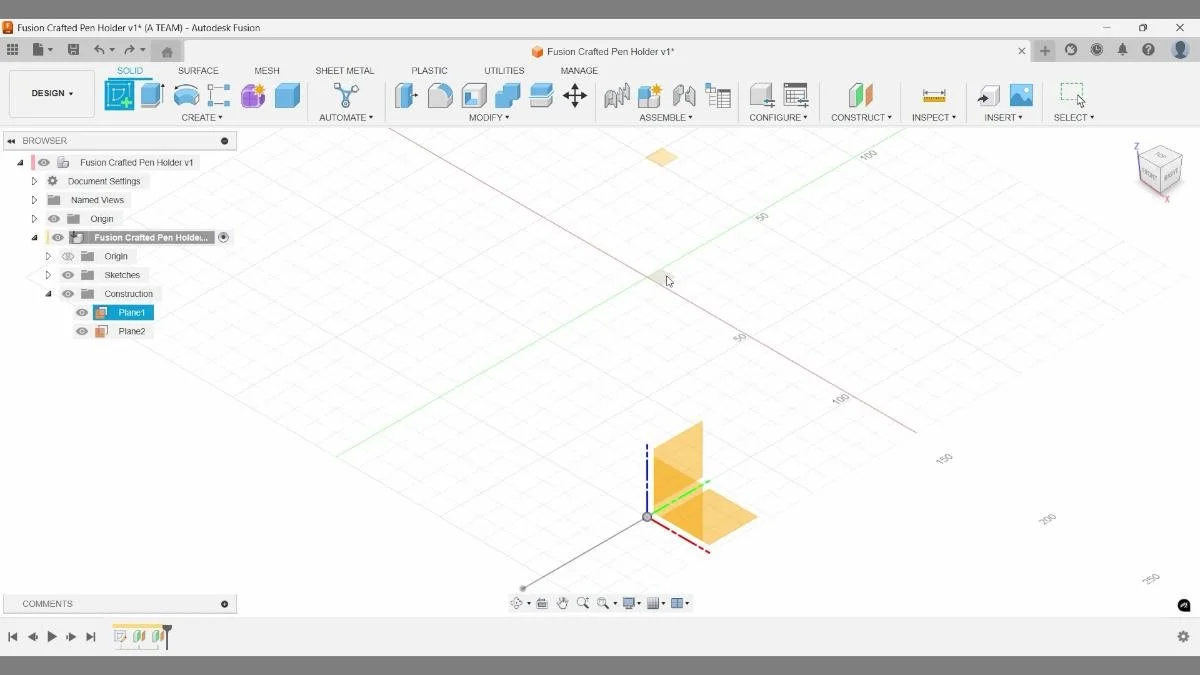Add a new document tab
Image resolution: width=1200 pixels, height=675 pixels.
[1045, 50]
